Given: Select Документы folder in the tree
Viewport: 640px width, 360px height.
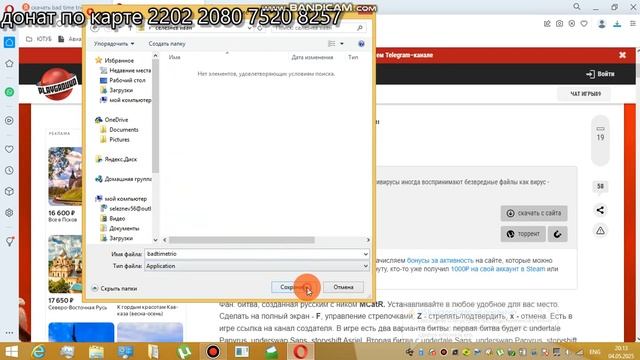Looking at the screenshot, I should [x=124, y=228].
